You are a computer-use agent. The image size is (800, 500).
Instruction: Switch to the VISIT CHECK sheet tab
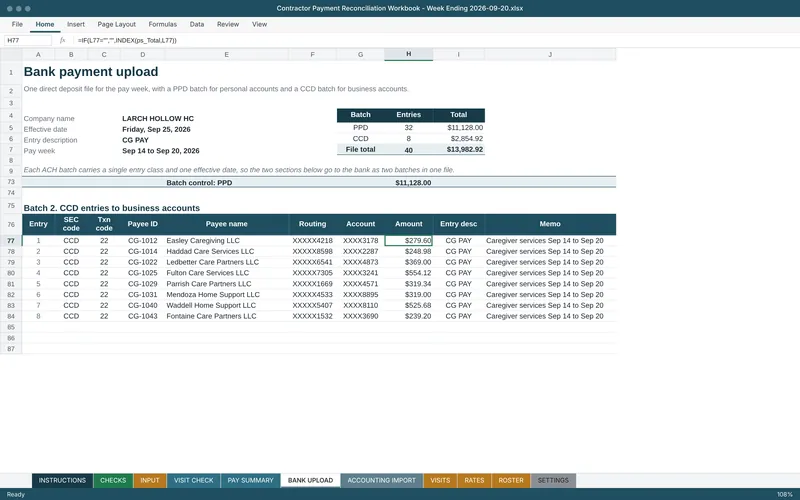(193, 480)
